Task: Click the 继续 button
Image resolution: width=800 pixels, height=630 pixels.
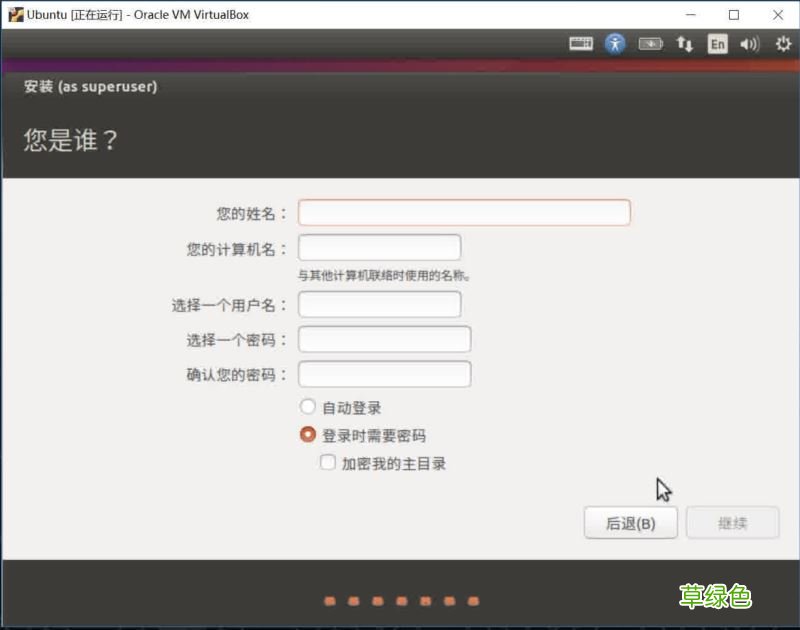Action: (733, 522)
